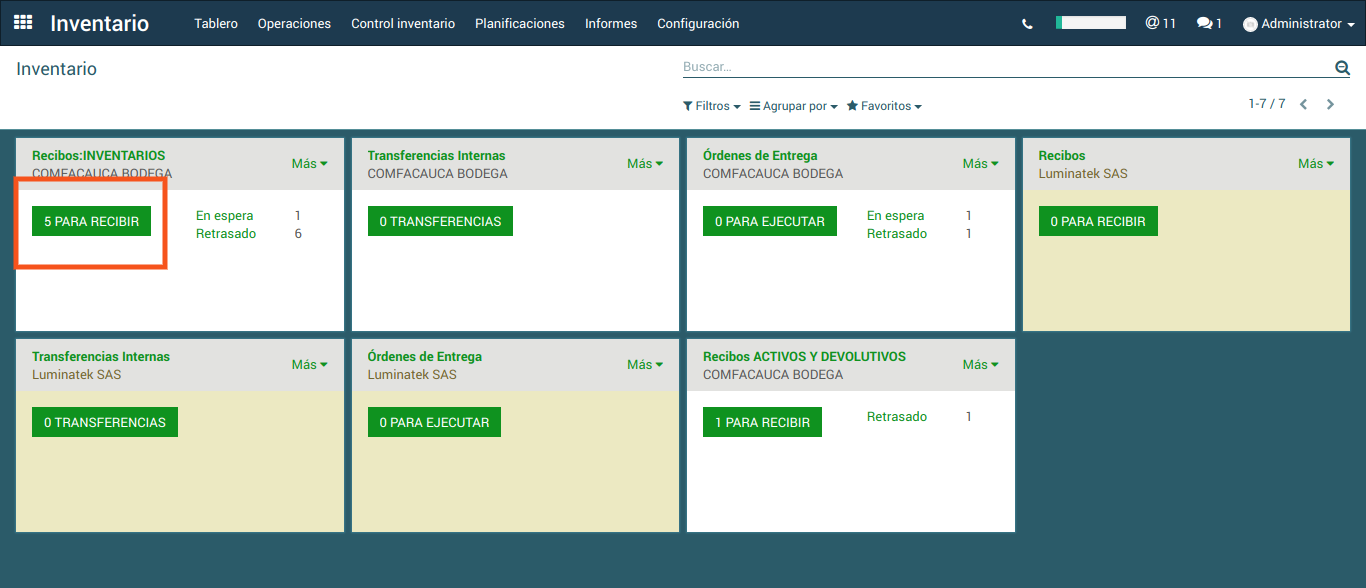Open Más menu on Recibos:INVENTARIOS card
This screenshot has height=588, width=1366.
coord(309,164)
